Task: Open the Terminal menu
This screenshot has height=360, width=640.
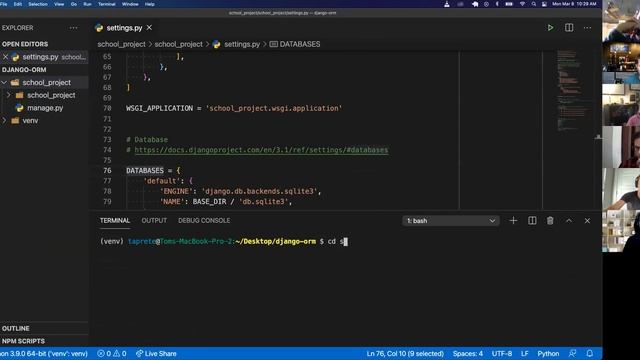Action: tap(107, 4)
